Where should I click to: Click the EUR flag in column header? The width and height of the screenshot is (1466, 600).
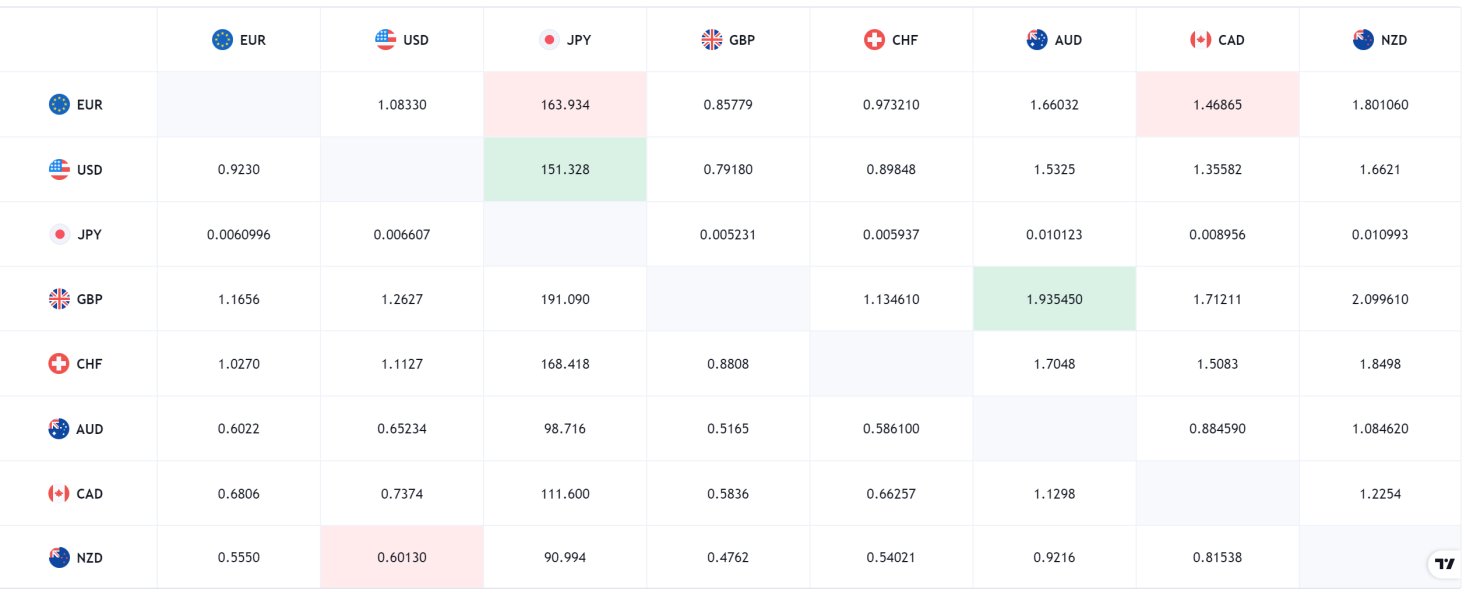222,40
